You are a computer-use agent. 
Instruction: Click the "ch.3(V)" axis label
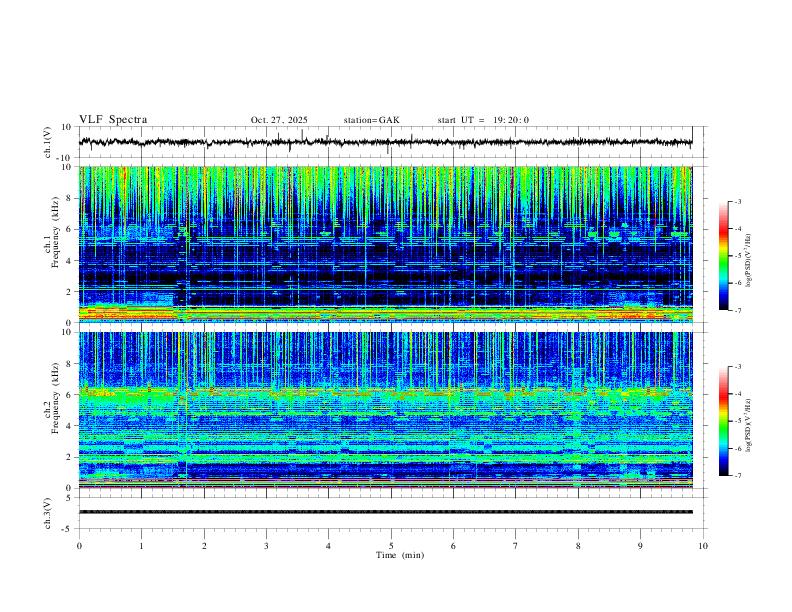47,513
